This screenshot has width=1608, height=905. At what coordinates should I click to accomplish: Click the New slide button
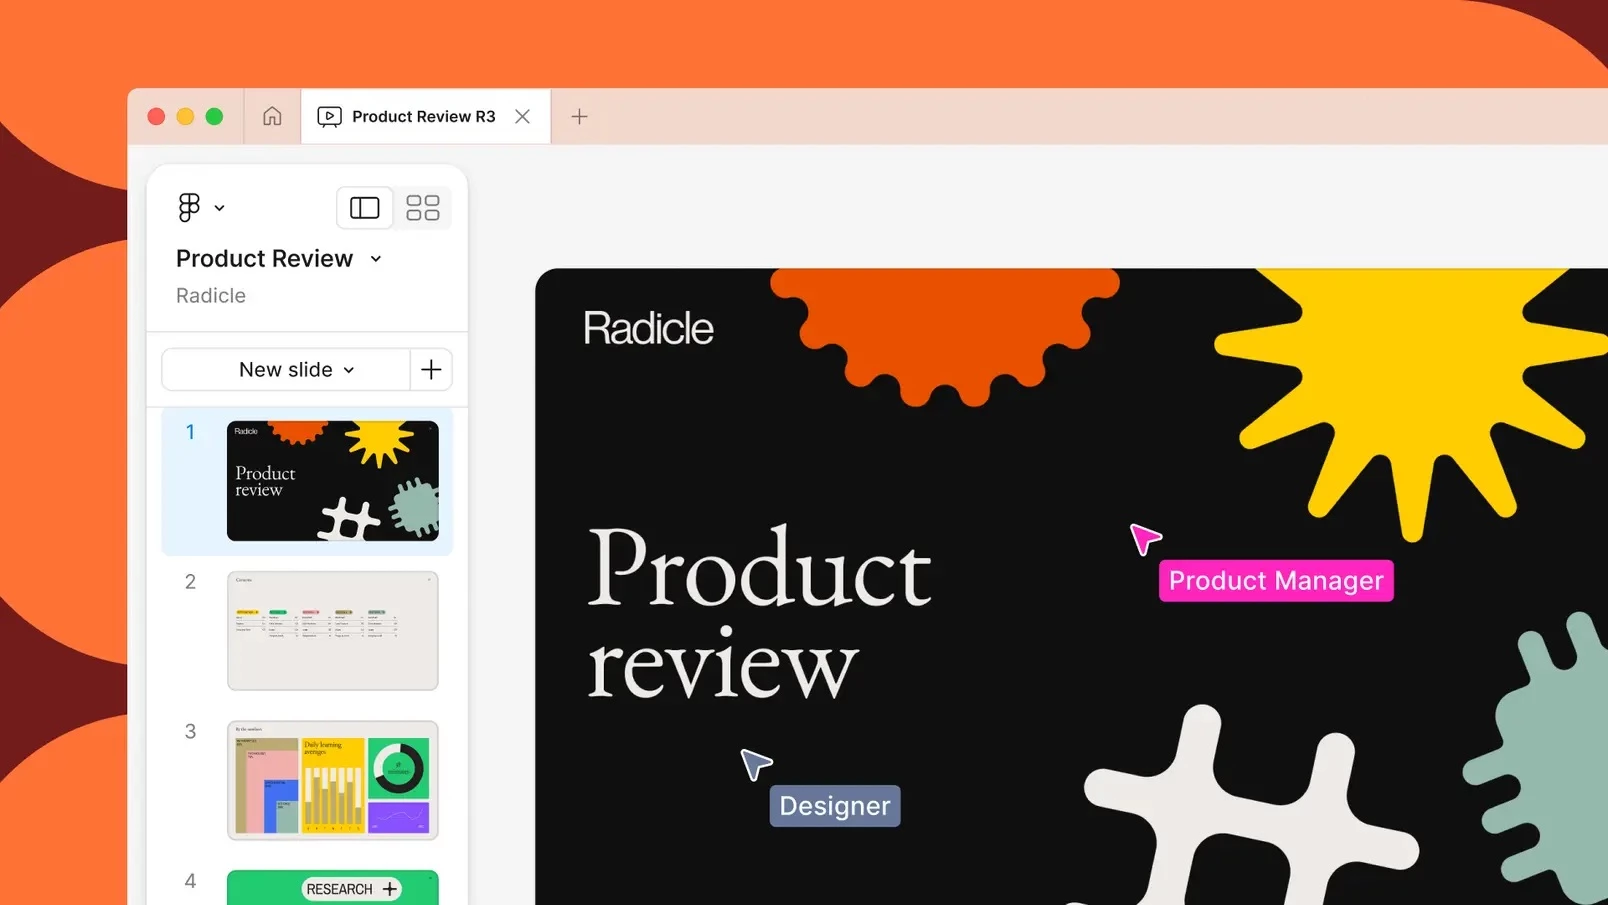285,369
